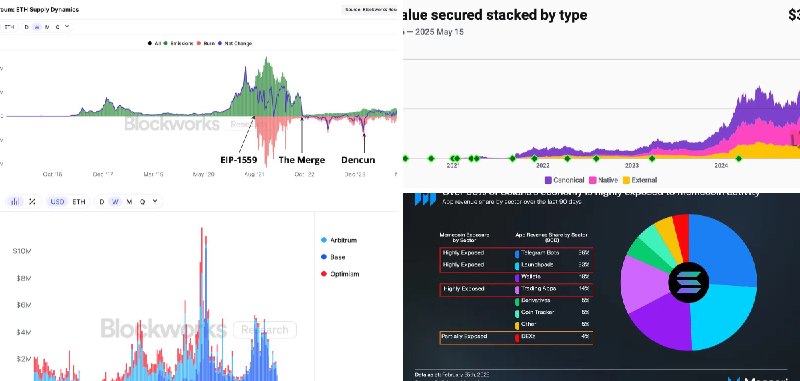Click the 'External' legend label
Image resolution: width=800 pixels, height=381 pixels.
[x=644, y=180]
